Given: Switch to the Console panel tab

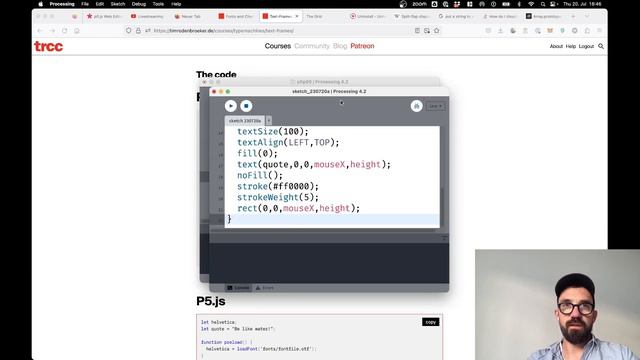Looking at the screenshot, I should point(238,288).
